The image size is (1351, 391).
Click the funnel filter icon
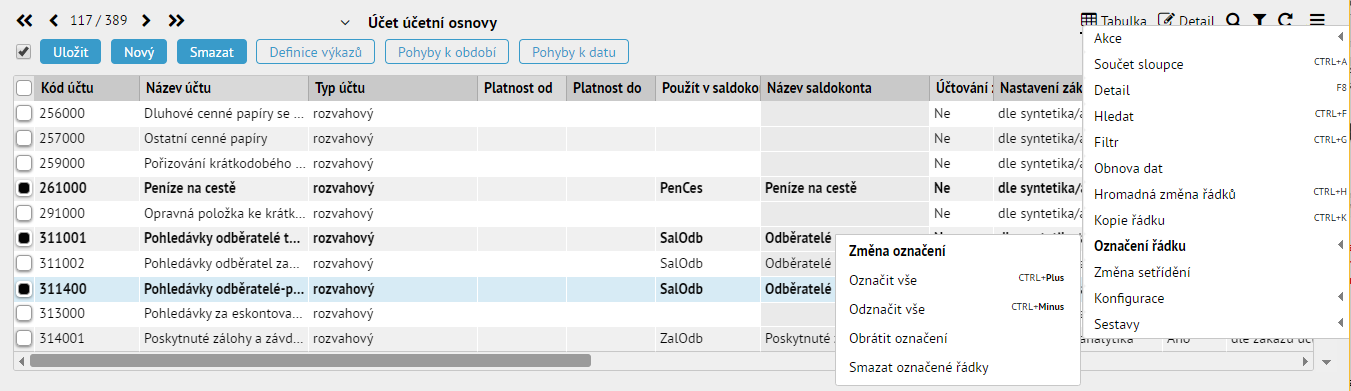(x=1260, y=20)
